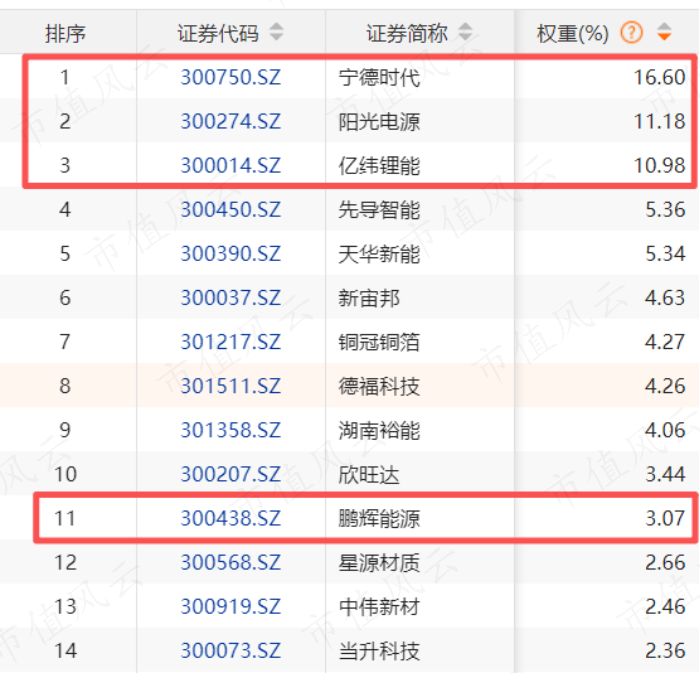Select the 300390.SZ link
Viewport: 700px width, 674px height.
point(230,254)
